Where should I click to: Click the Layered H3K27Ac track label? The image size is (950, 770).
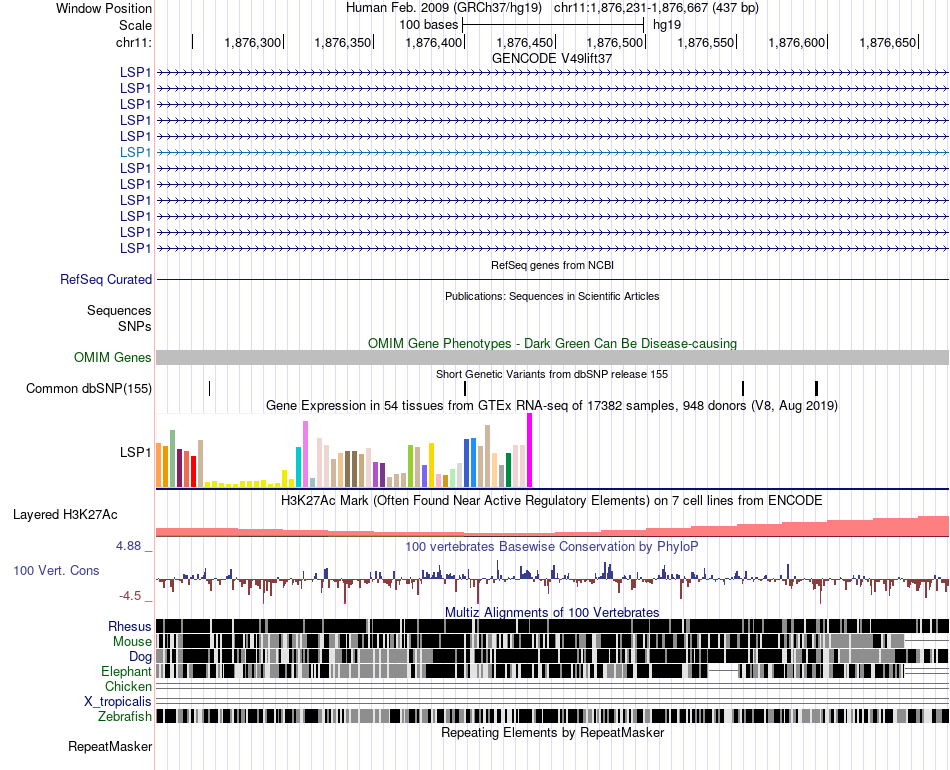[65, 514]
